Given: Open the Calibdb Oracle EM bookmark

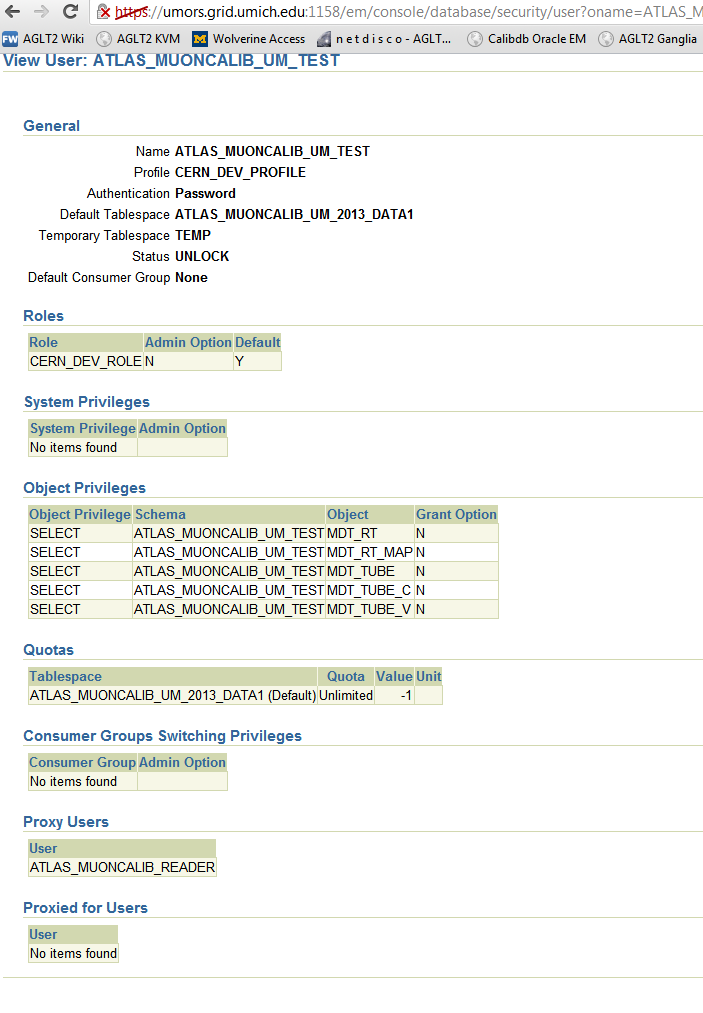Looking at the screenshot, I should click(527, 39).
